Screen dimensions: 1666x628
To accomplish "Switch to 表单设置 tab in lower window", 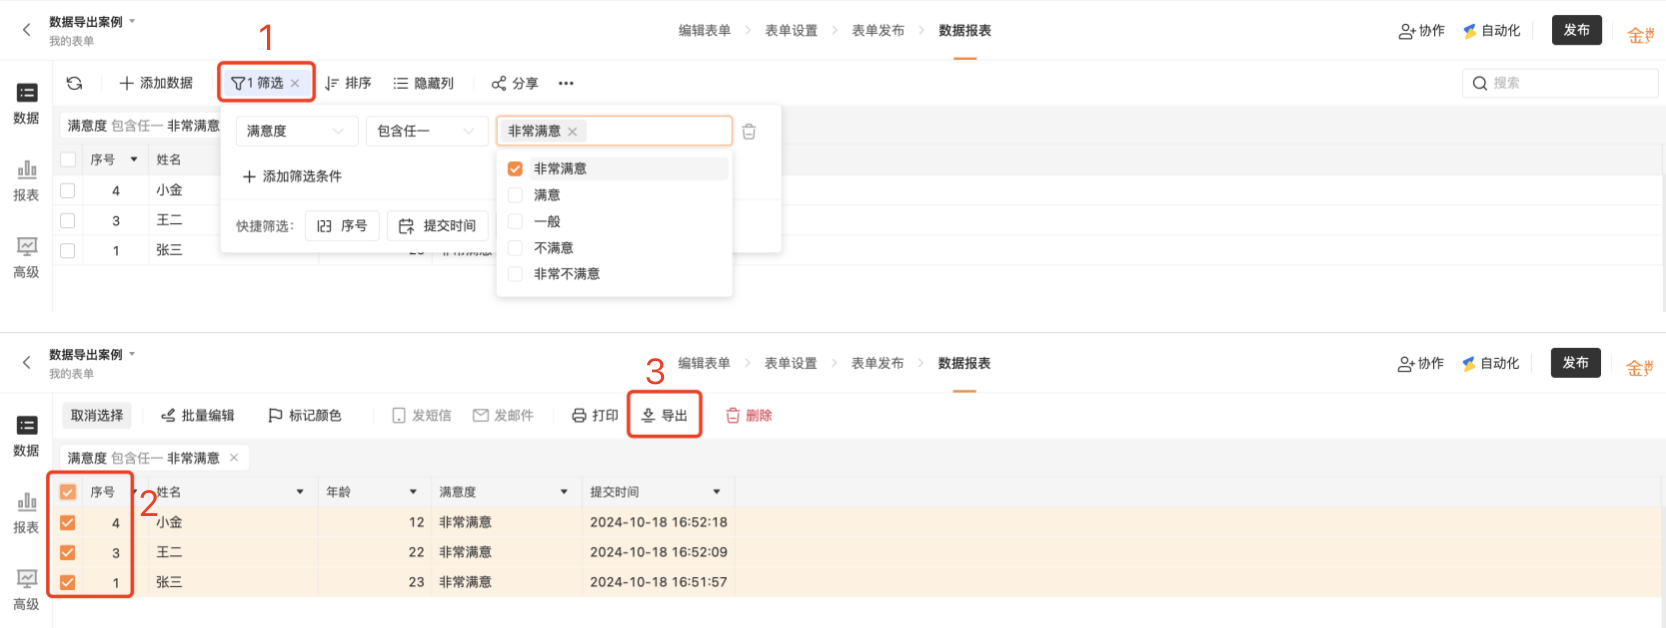I will (x=791, y=364).
